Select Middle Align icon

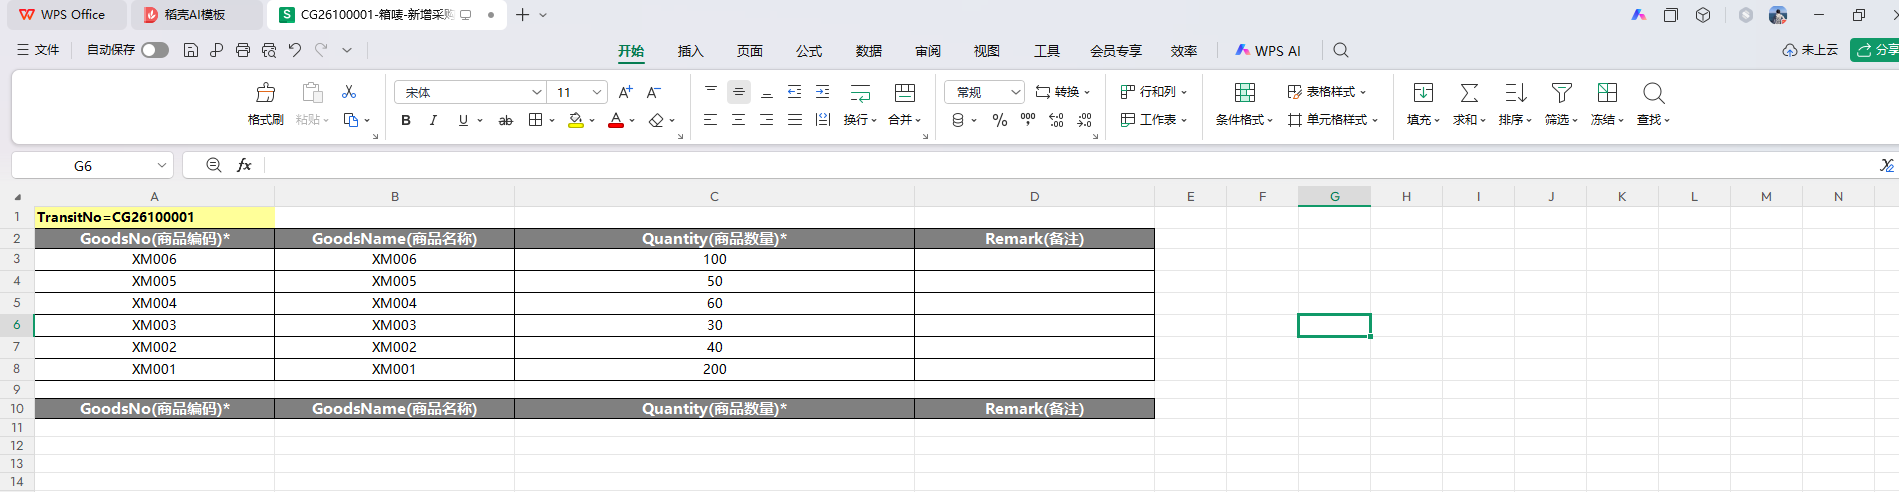click(739, 92)
